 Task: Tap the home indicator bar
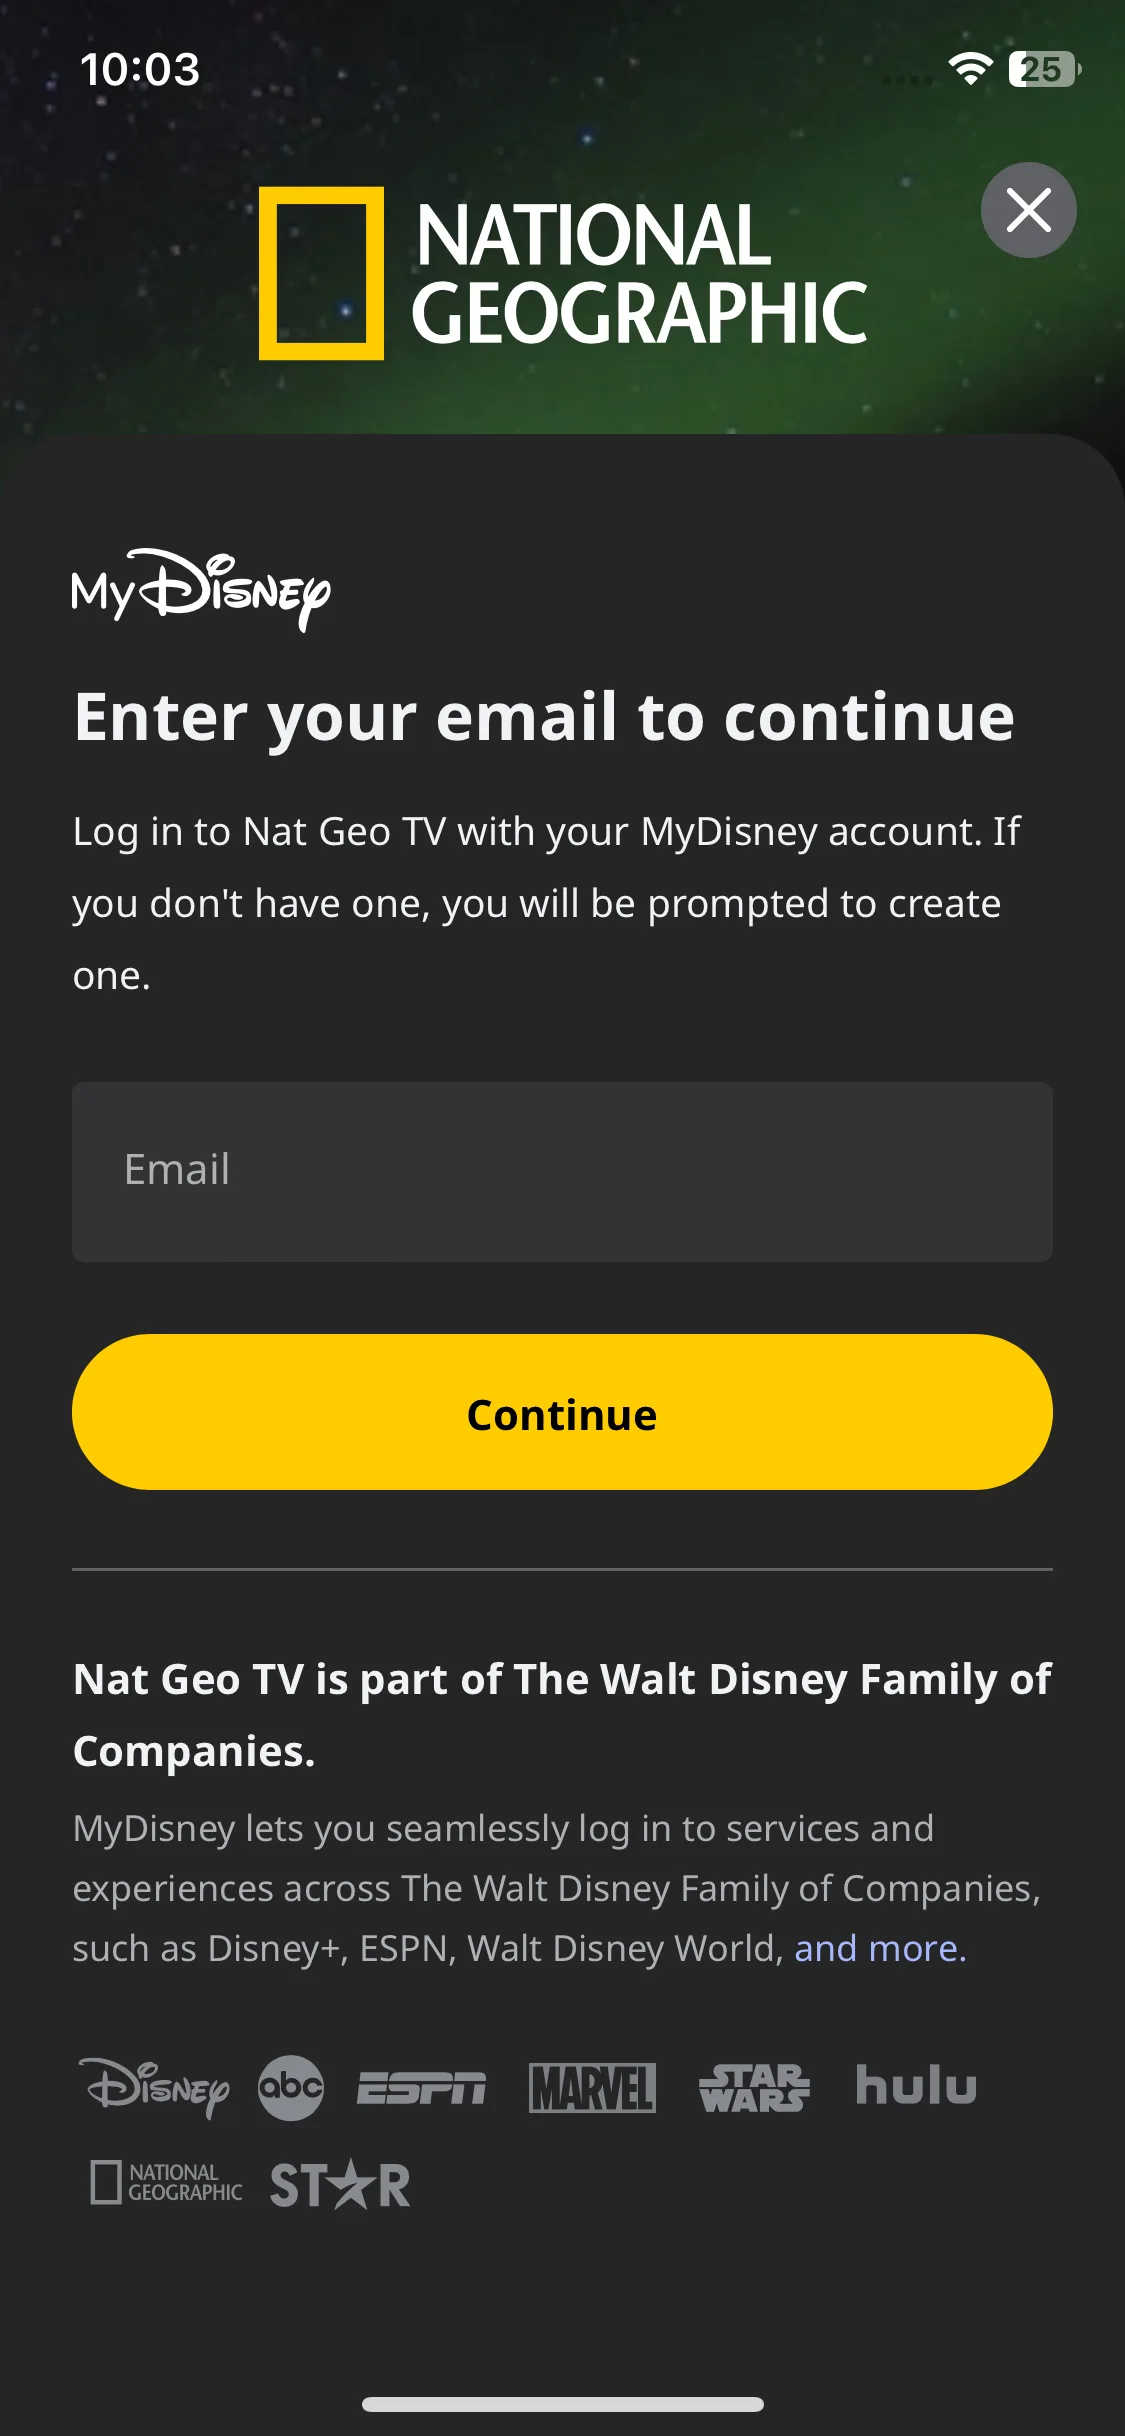pos(563,2404)
